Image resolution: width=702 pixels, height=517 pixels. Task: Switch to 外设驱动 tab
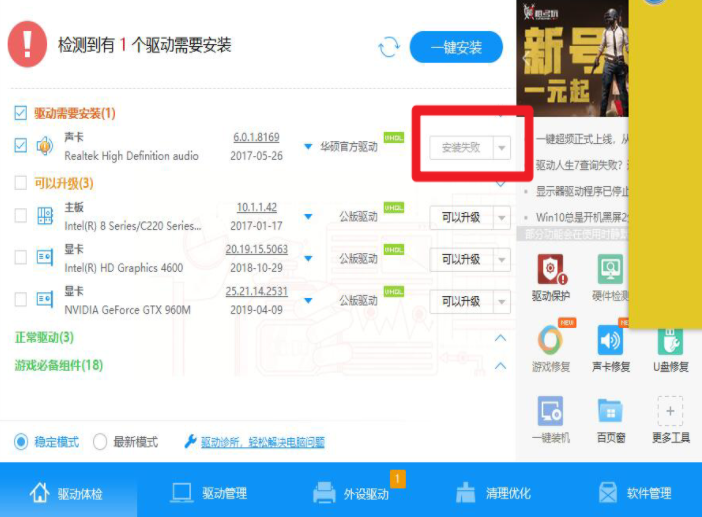(351, 493)
